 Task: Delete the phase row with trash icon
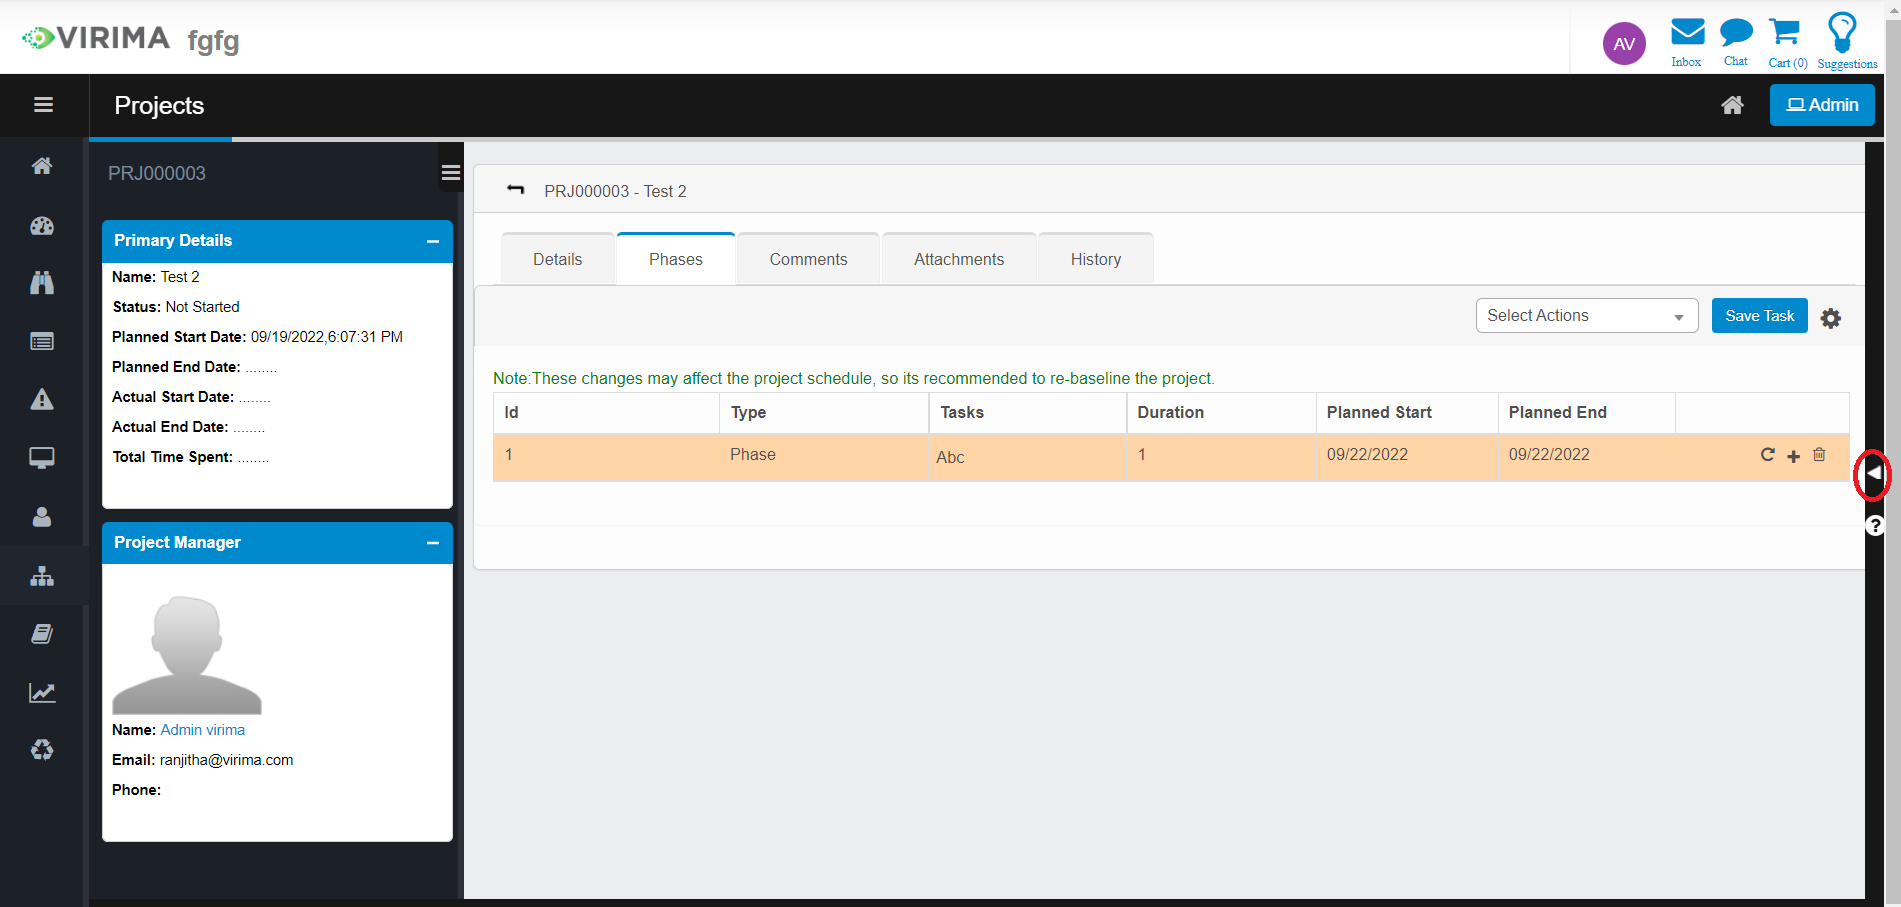tap(1819, 455)
